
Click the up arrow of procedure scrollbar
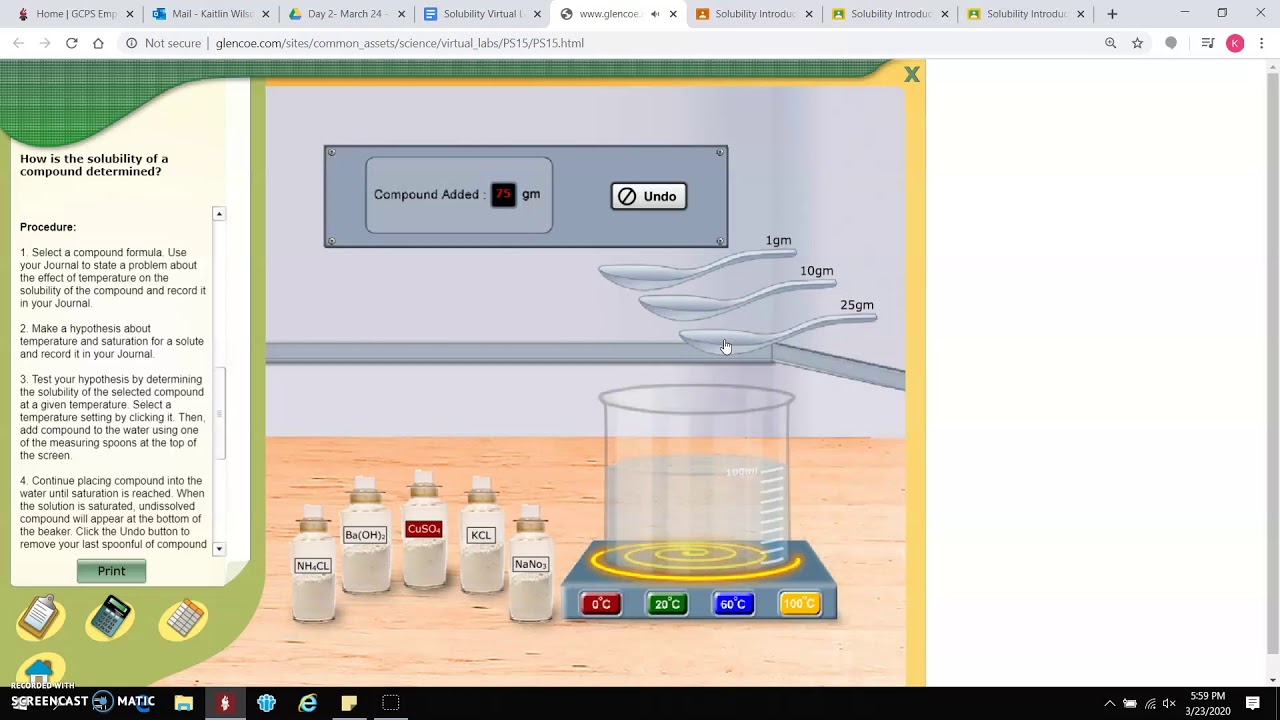219,214
